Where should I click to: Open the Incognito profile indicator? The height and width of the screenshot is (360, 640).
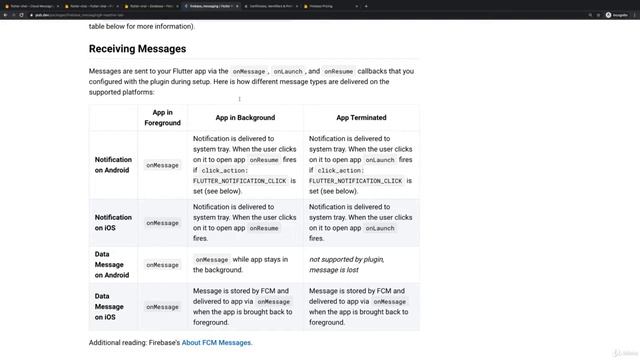tap(616, 15)
